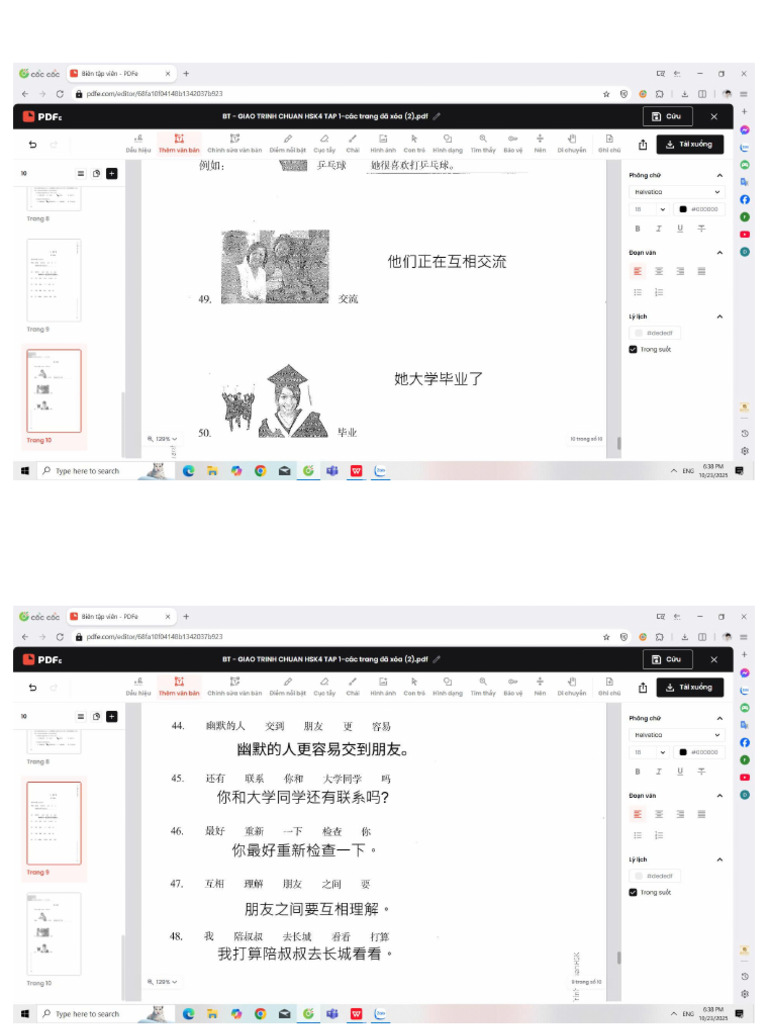The width and height of the screenshot is (768, 1024).
Task: Open Tìm thấy search tool in question-44 window
Action: click(483, 686)
